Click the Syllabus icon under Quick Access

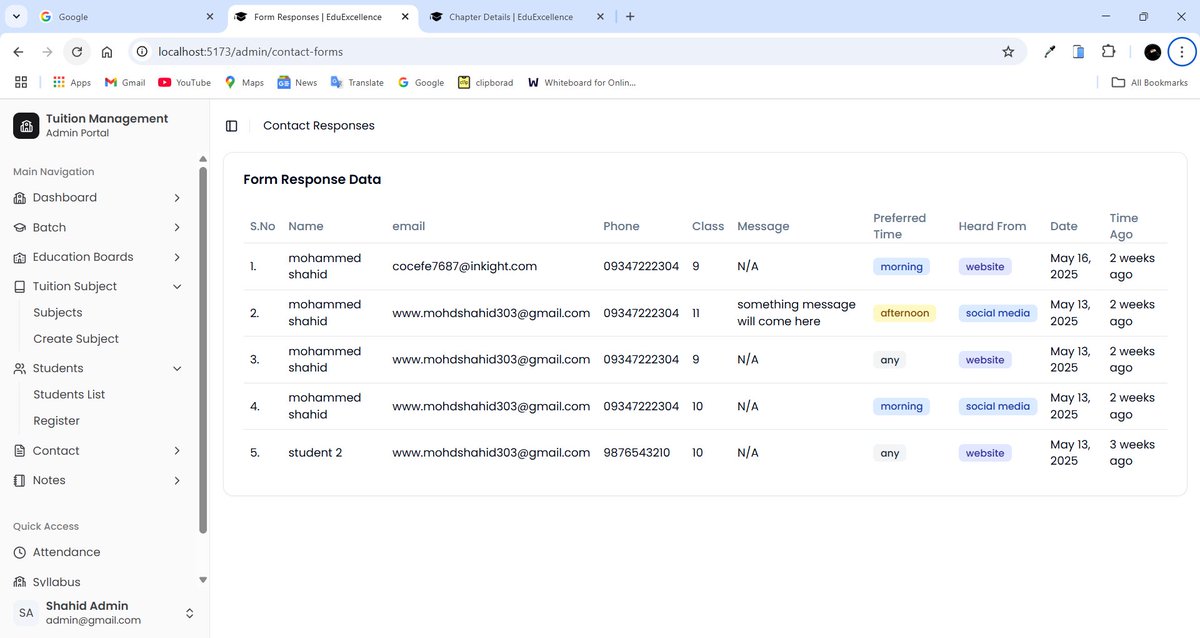click(x=20, y=581)
